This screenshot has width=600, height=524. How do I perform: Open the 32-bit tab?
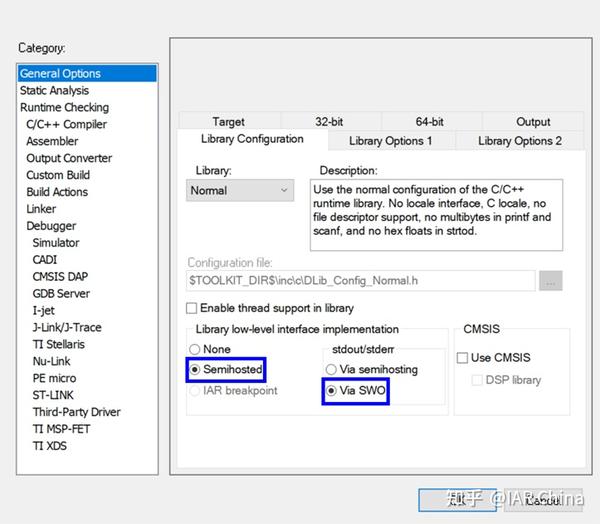coord(330,121)
